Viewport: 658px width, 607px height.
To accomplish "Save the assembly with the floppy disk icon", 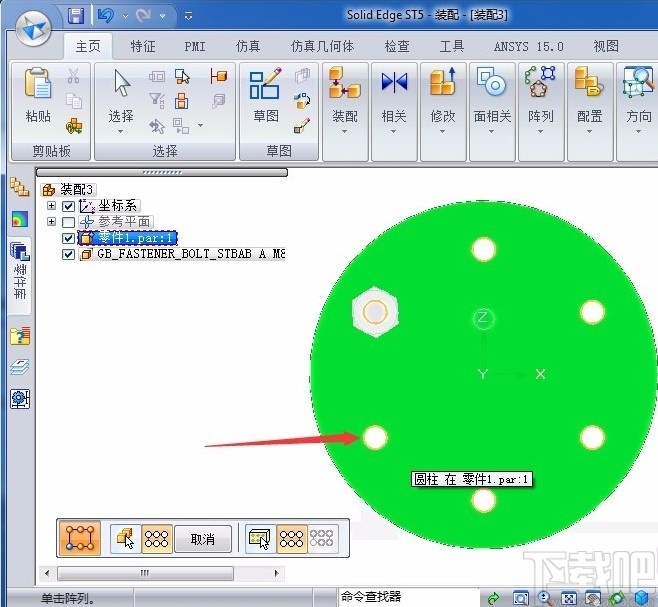I will [x=76, y=16].
